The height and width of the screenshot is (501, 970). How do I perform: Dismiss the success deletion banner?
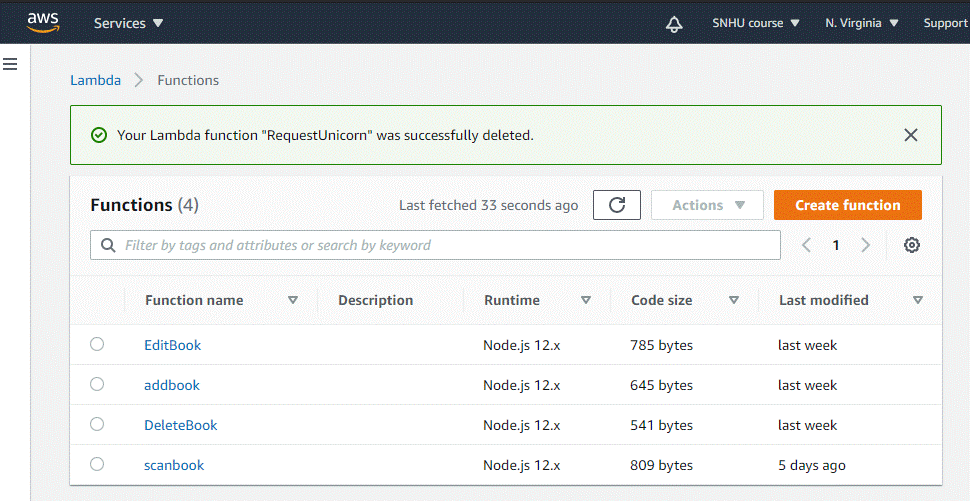pos(910,135)
